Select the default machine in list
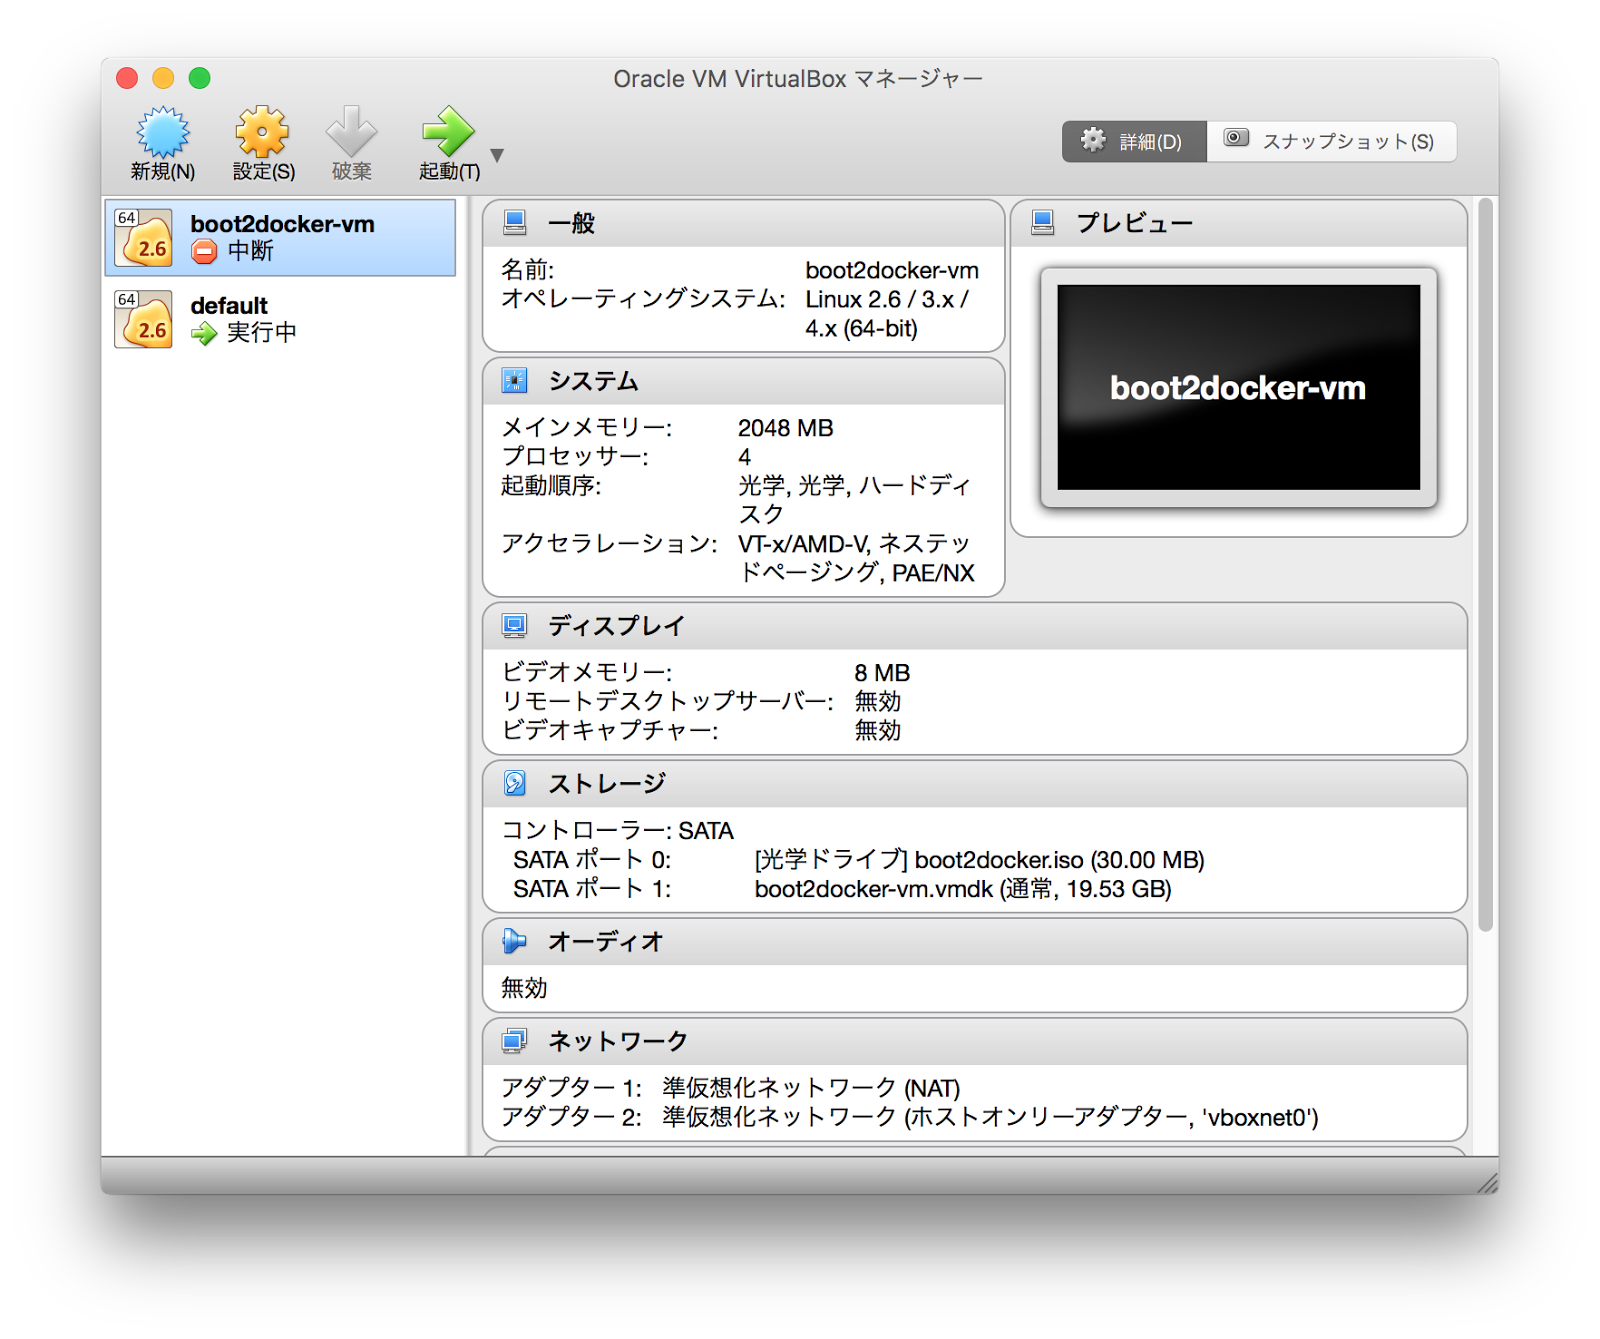Screen dimensions: 1600x1339 point(281,319)
